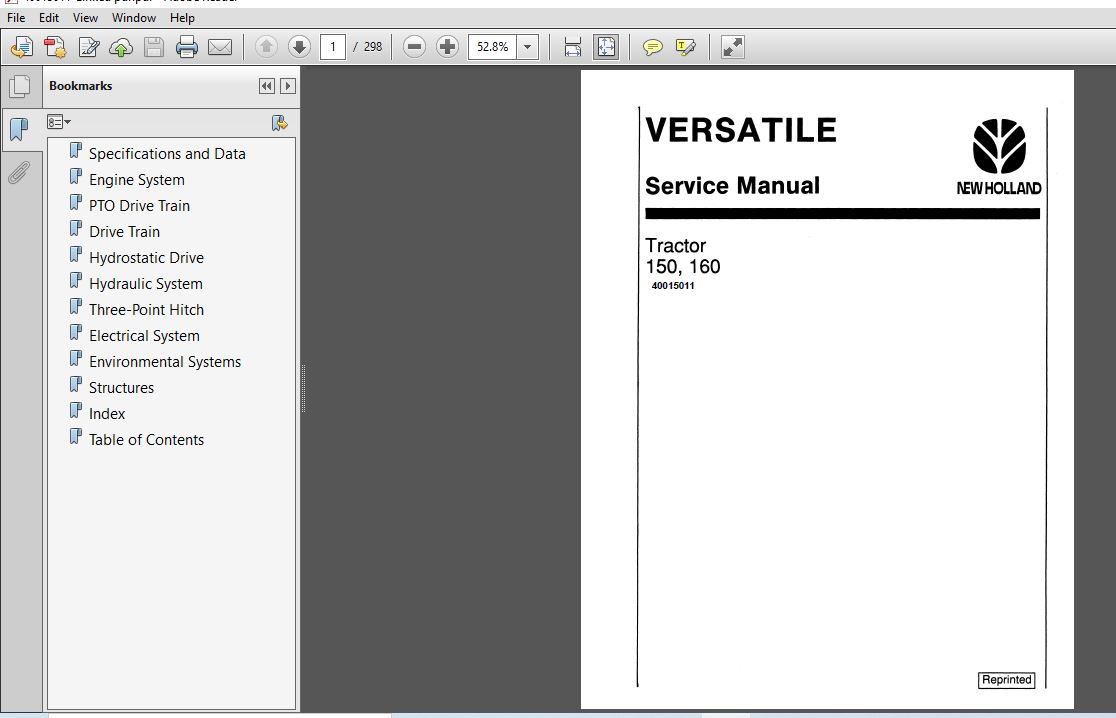Image resolution: width=1116 pixels, height=718 pixels.
Task: Click the Bookmarks panel ribbon icon
Action: tap(19, 130)
